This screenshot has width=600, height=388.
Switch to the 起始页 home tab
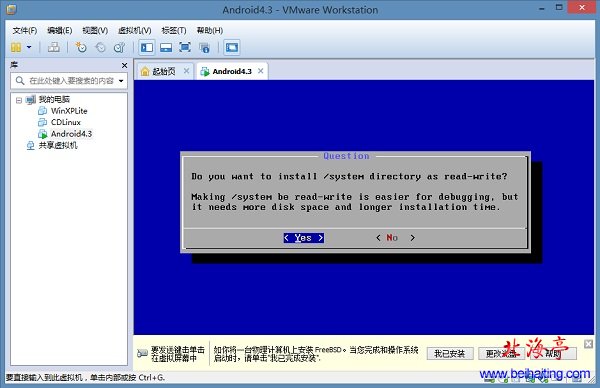click(x=164, y=71)
